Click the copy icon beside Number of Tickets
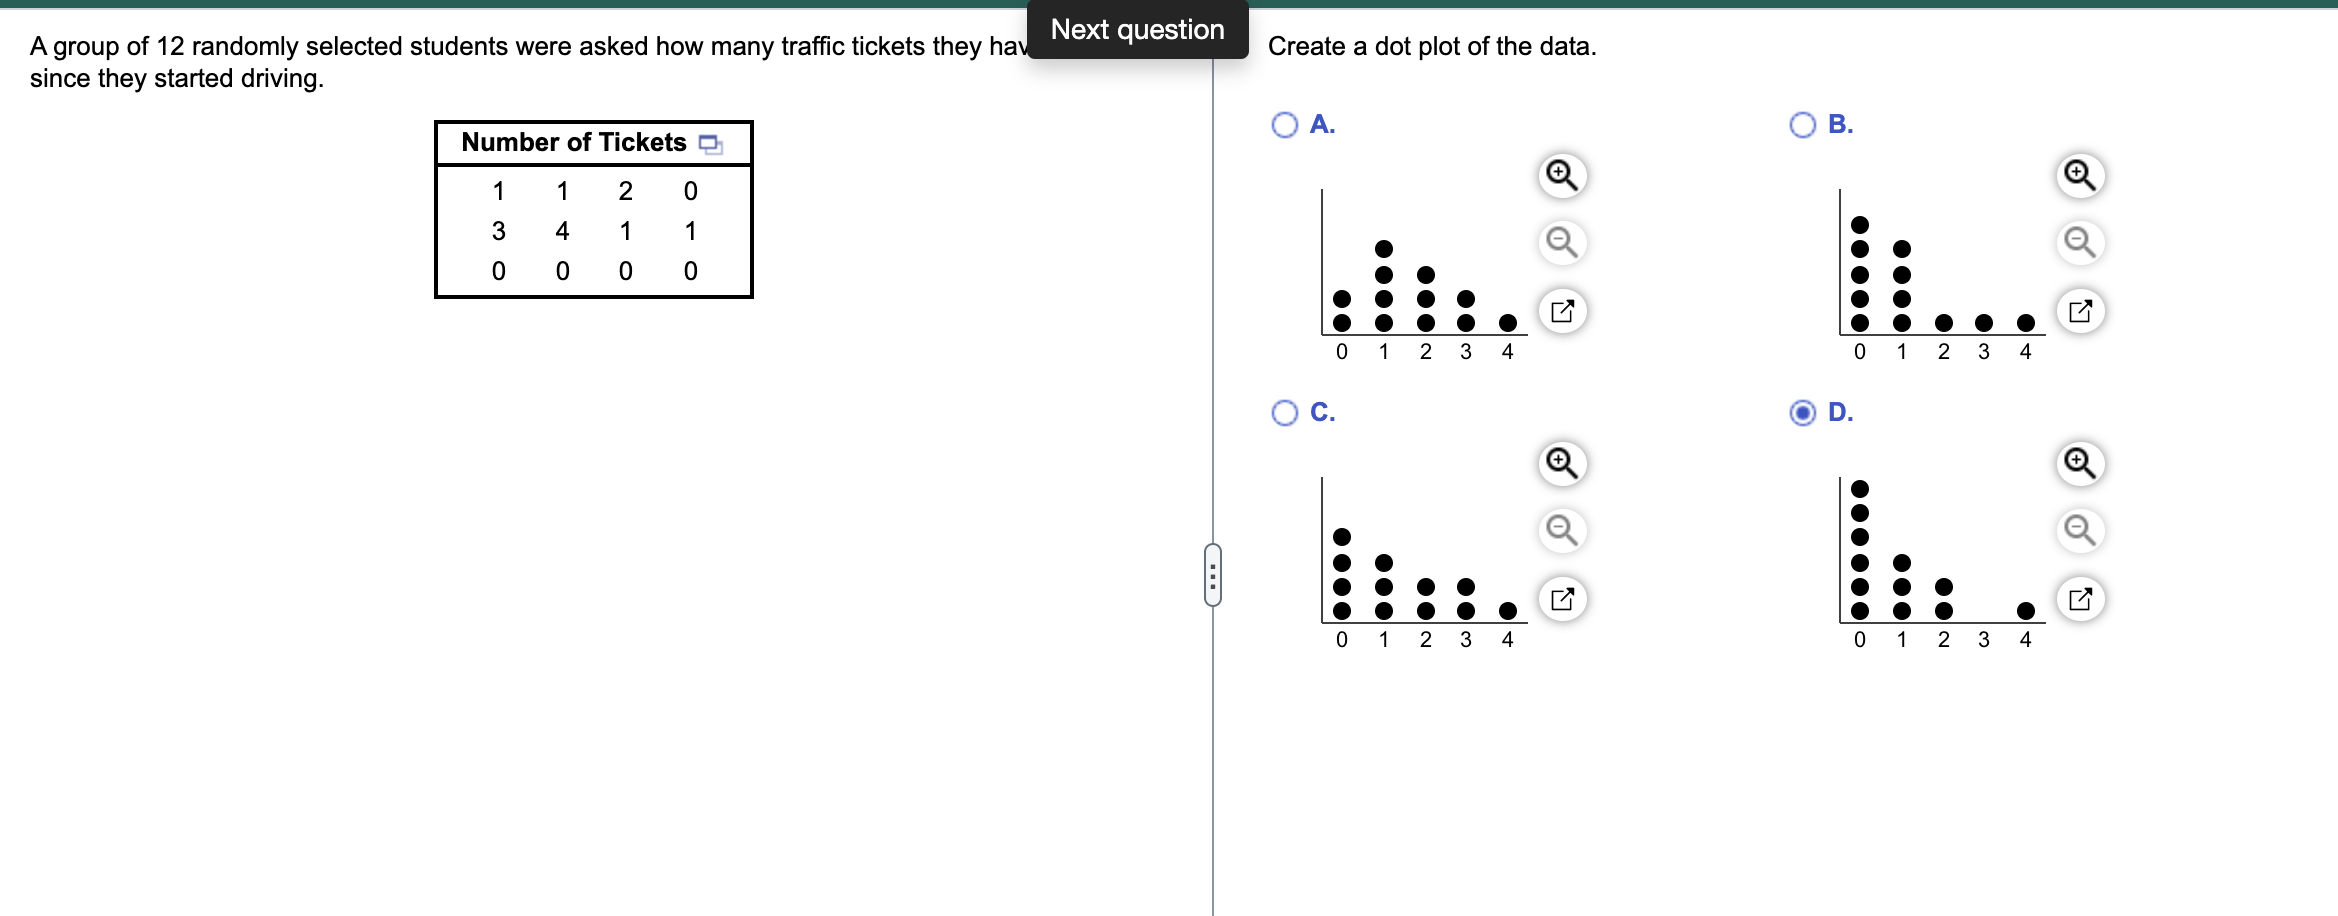The image size is (2338, 916). [710, 143]
